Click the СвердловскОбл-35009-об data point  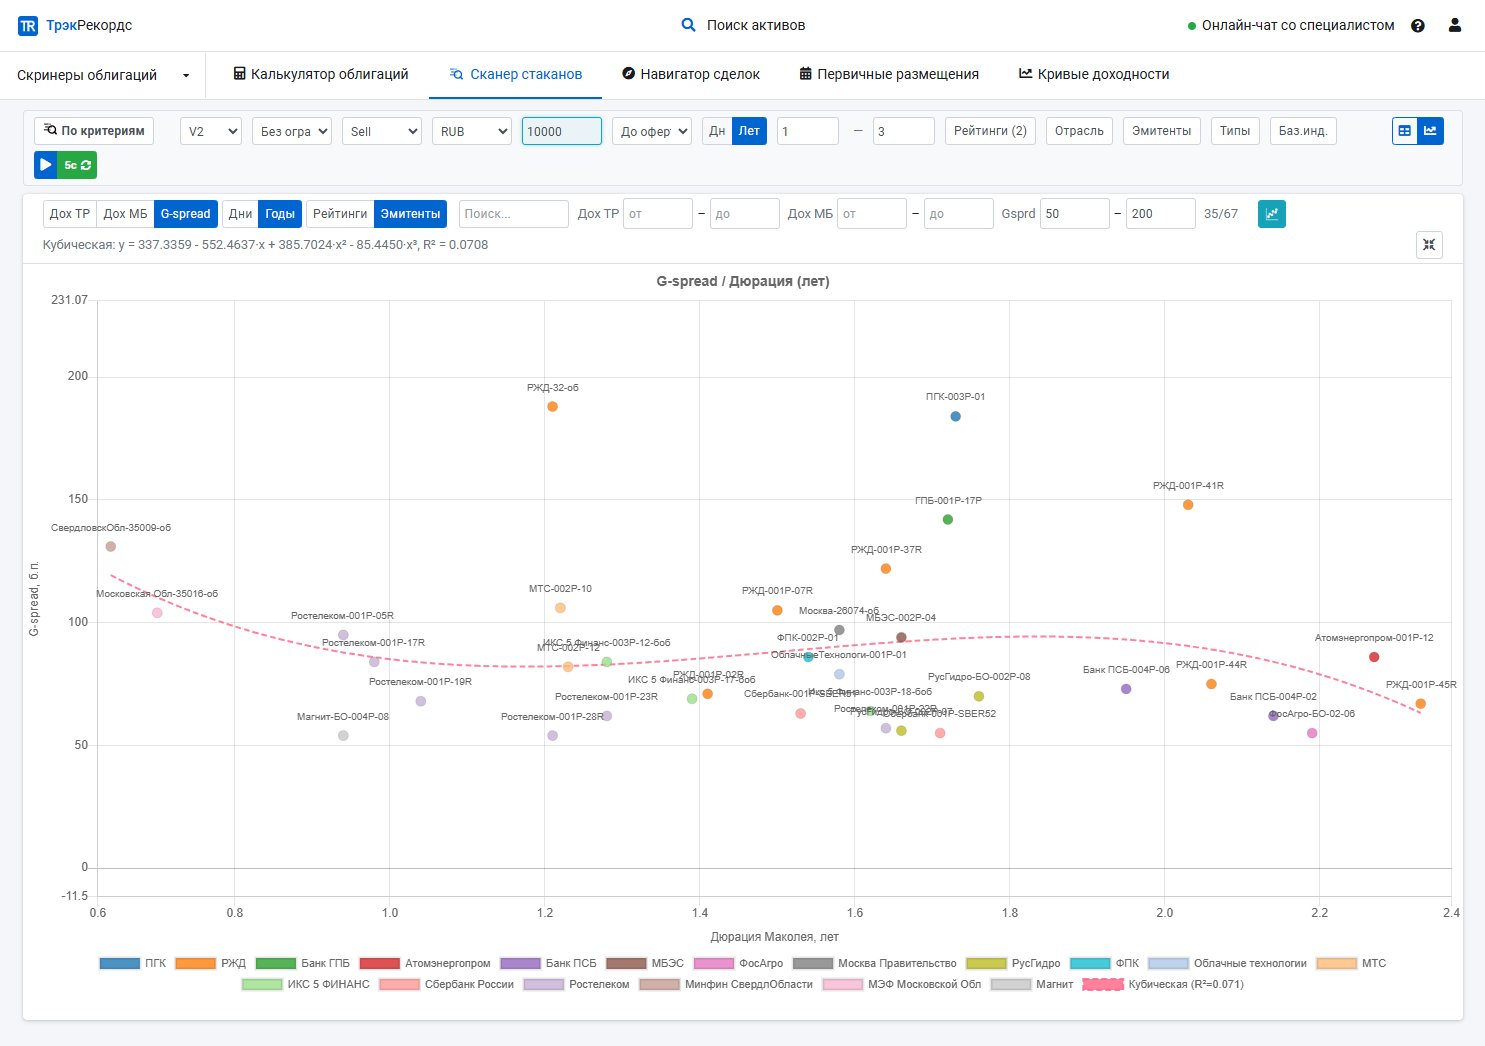tap(111, 547)
